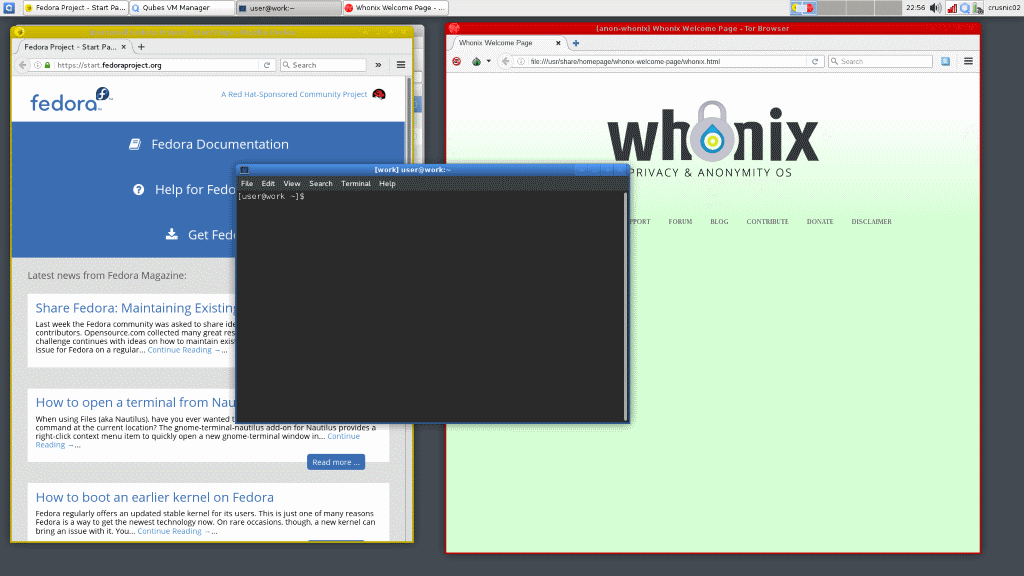Open the crusnic02 user menu

(1004, 8)
